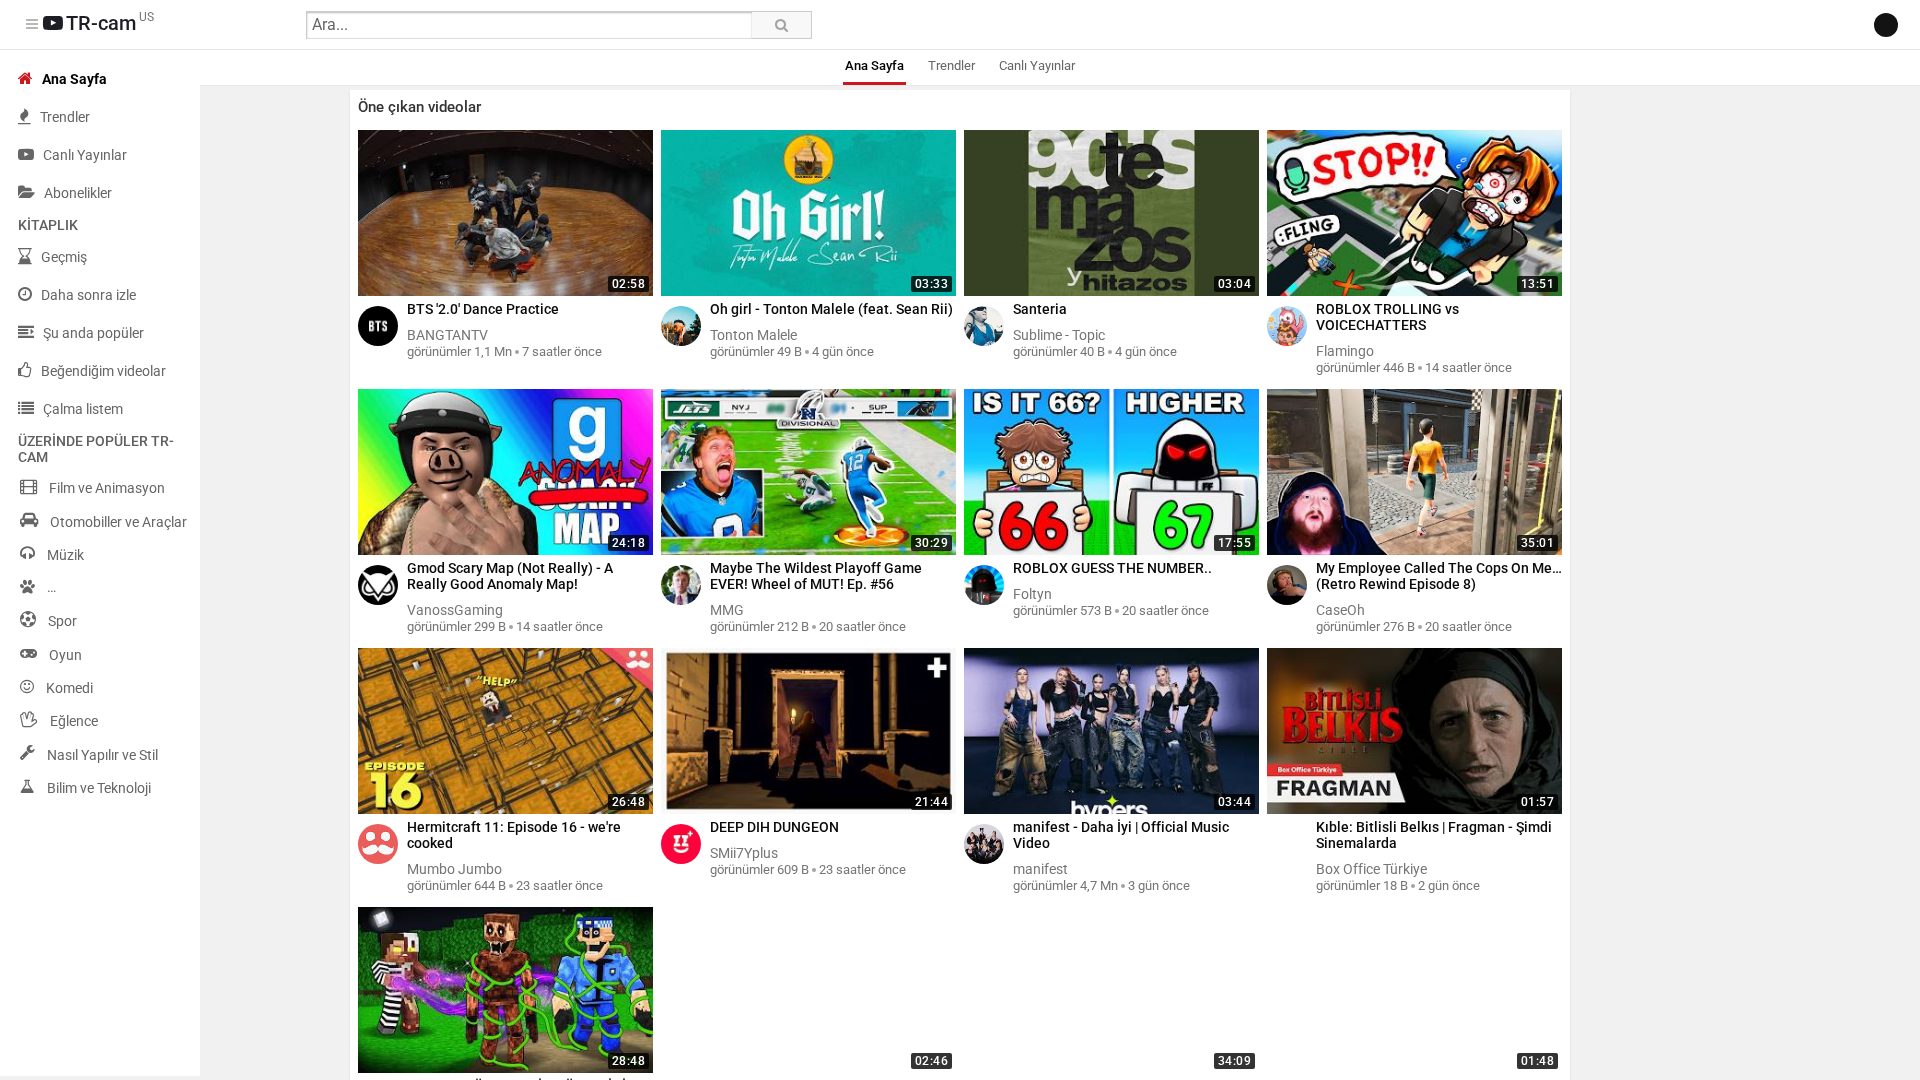Open Trendler in the sidebar
The image size is (1920, 1080).
click(64, 117)
